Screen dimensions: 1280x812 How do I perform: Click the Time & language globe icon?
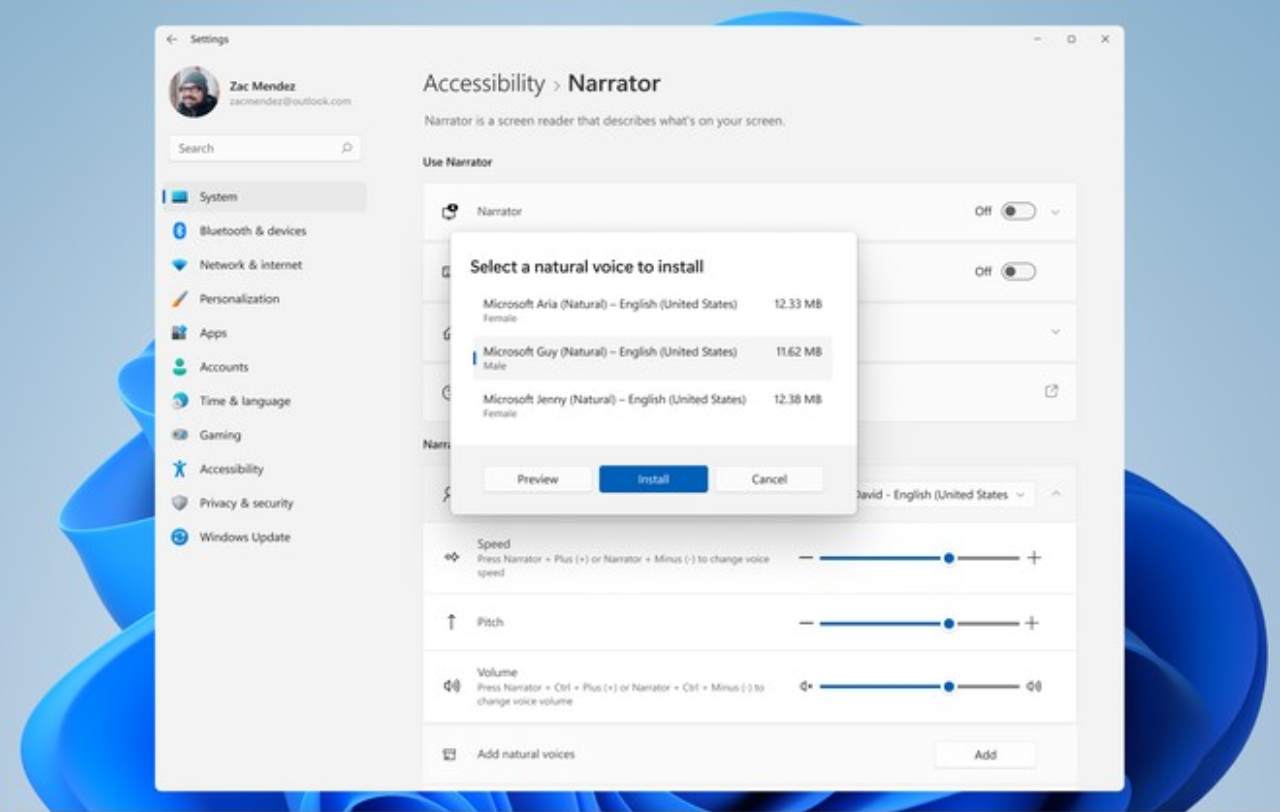[x=180, y=401]
